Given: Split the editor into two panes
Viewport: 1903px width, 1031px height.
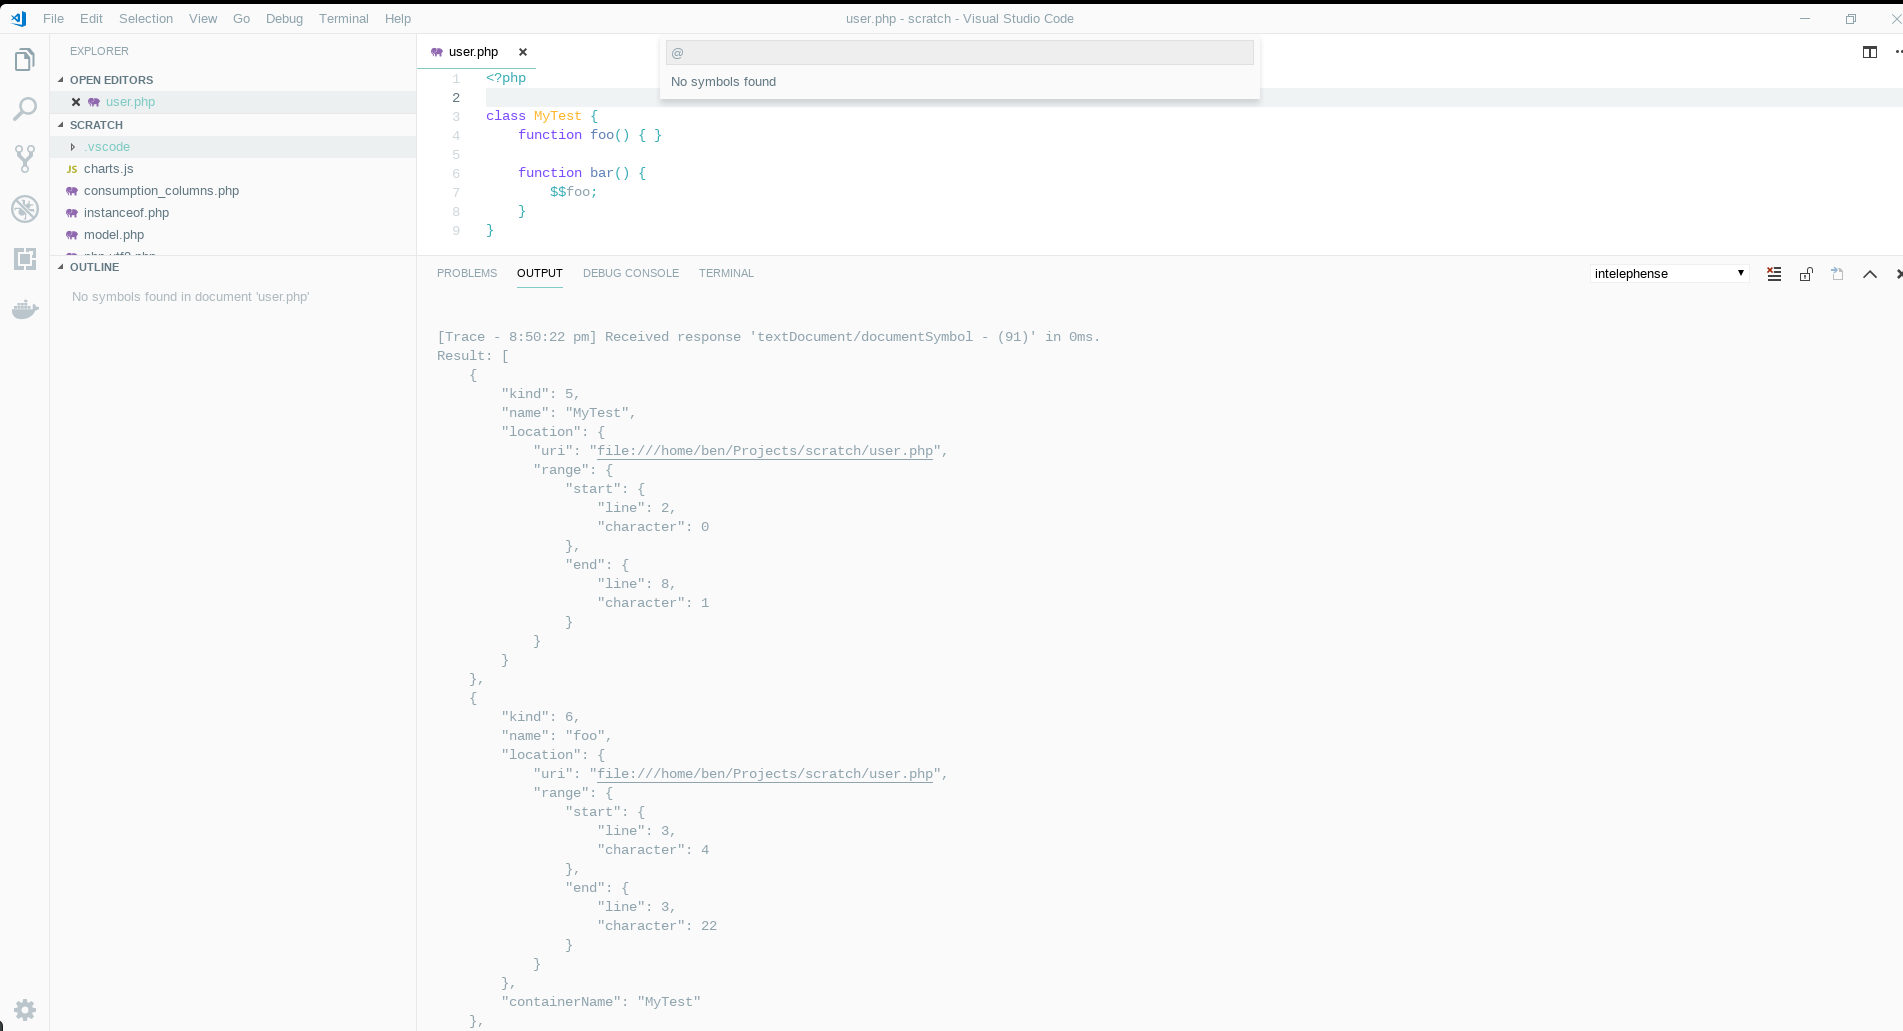Looking at the screenshot, I should 1869,52.
